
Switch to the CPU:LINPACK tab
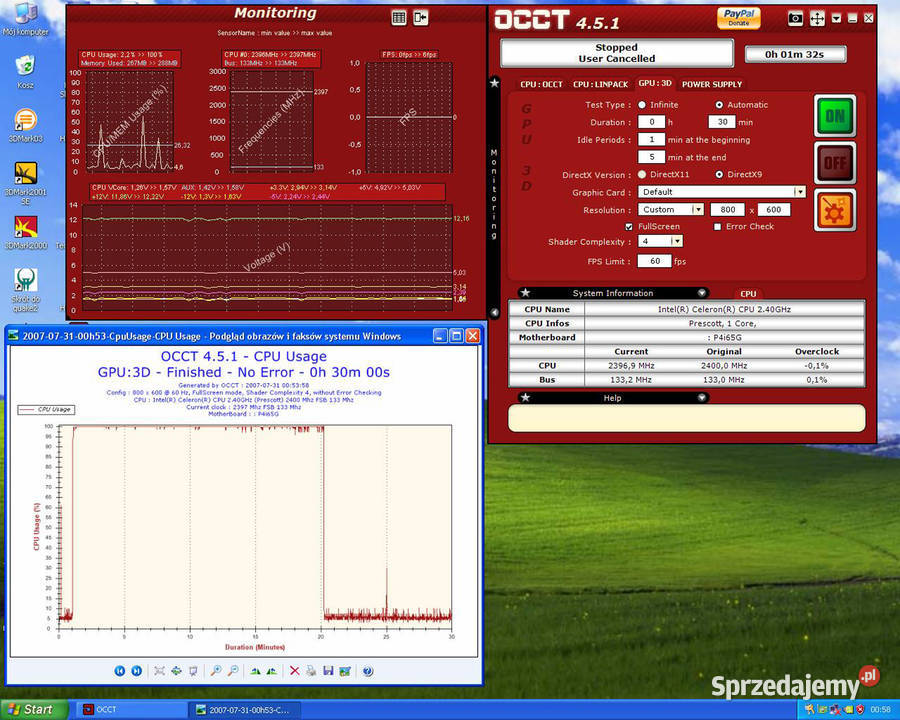pos(600,85)
